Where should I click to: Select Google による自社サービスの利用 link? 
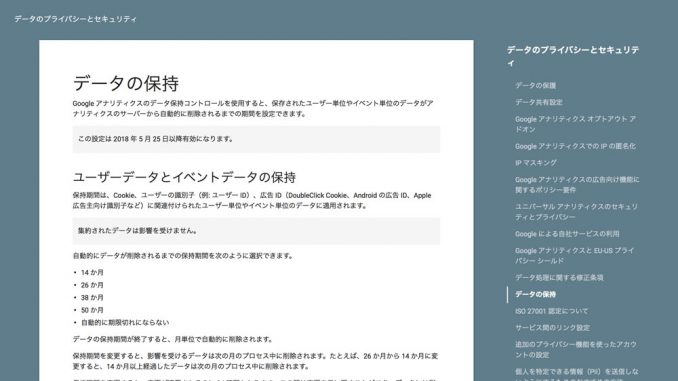(x=567, y=234)
